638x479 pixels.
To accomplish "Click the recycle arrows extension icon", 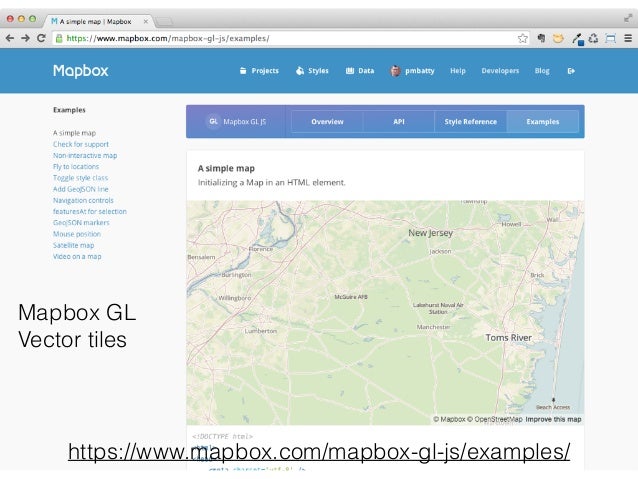I will pos(593,39).
